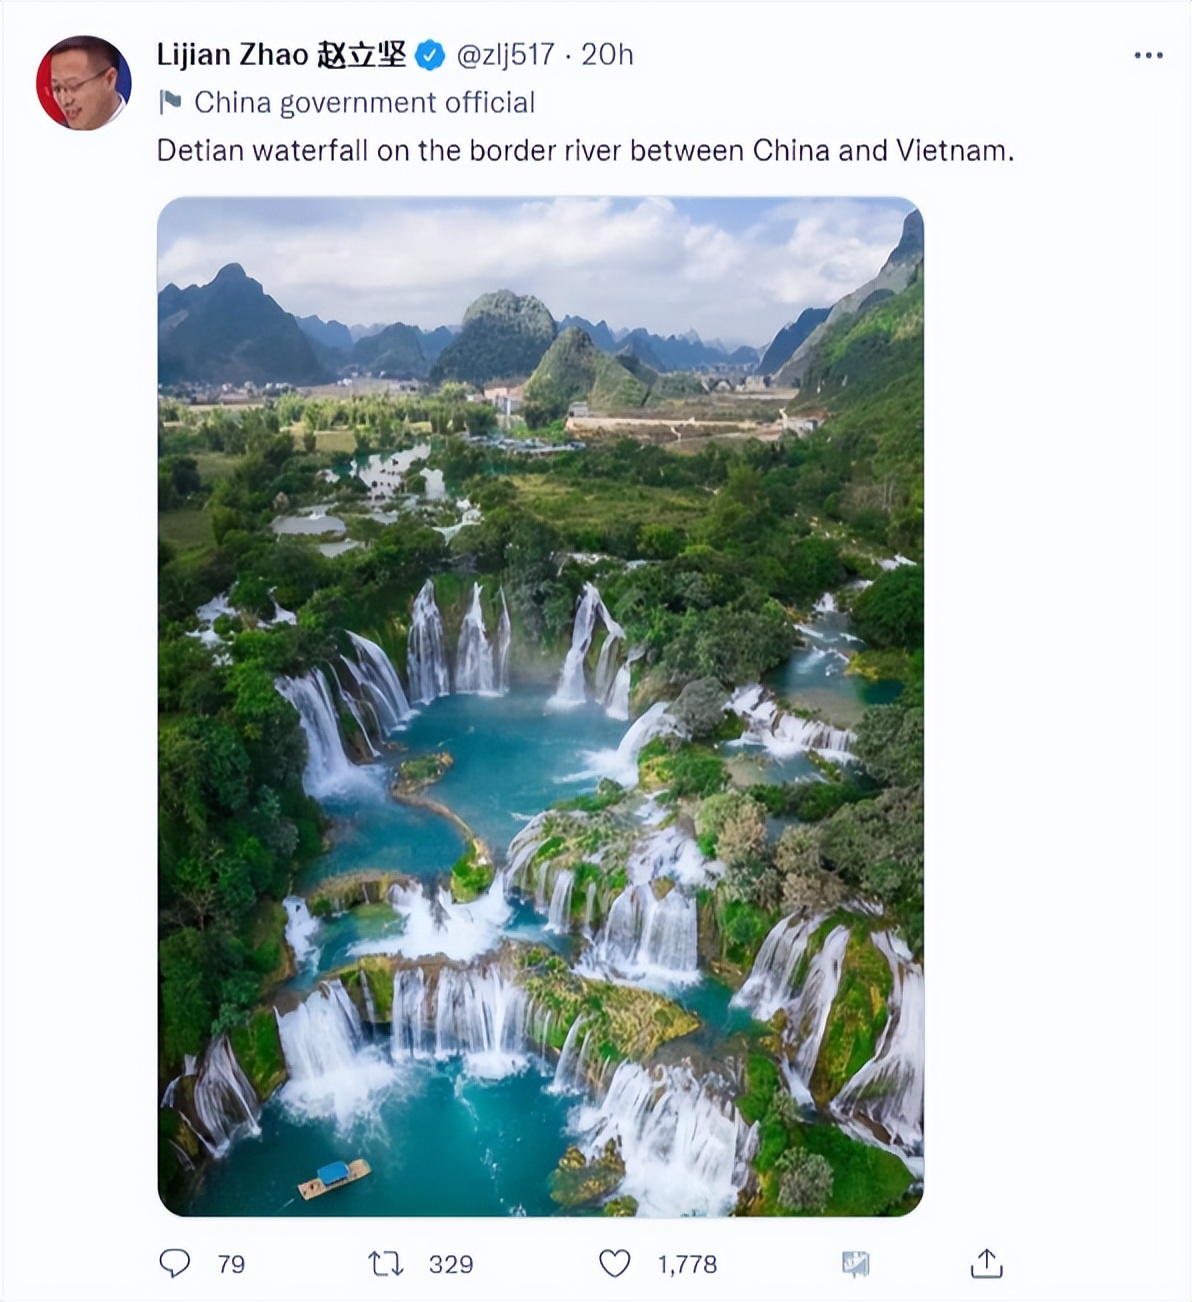Click the boat in the waterfall photo
The height and width of the screenshot is (1302, 1192).
(x=334, y=1179)
